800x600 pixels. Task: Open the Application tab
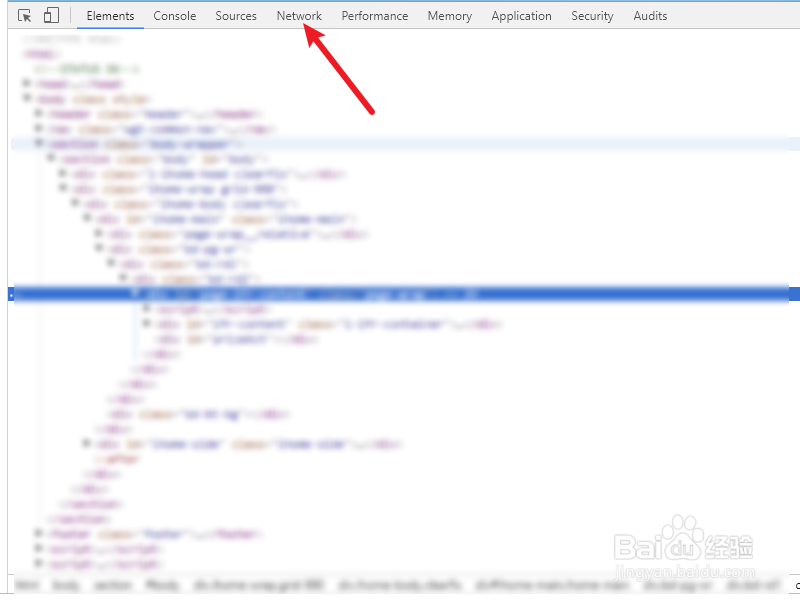click(x=521, y=16)
